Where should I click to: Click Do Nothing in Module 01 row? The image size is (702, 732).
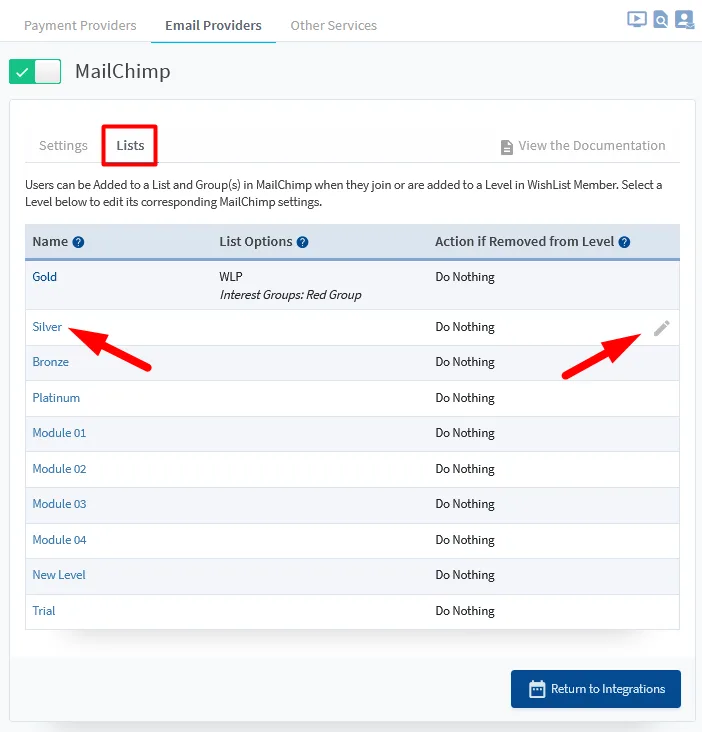coord(465,433)
